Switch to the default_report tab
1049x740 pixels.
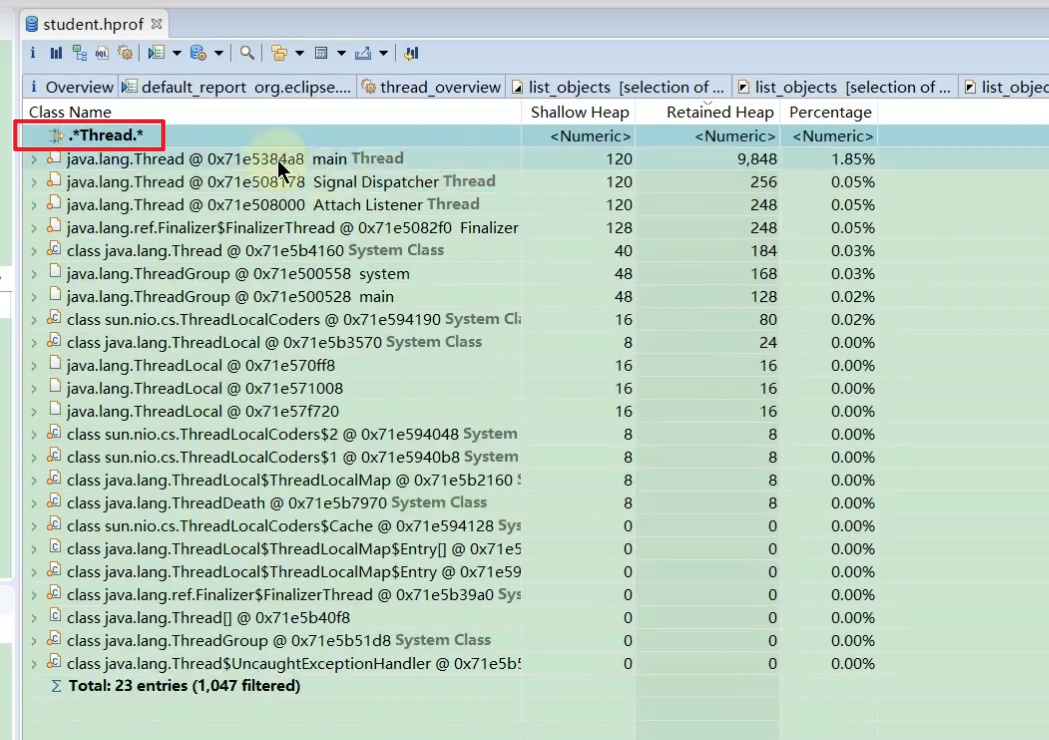coord(239,87)
